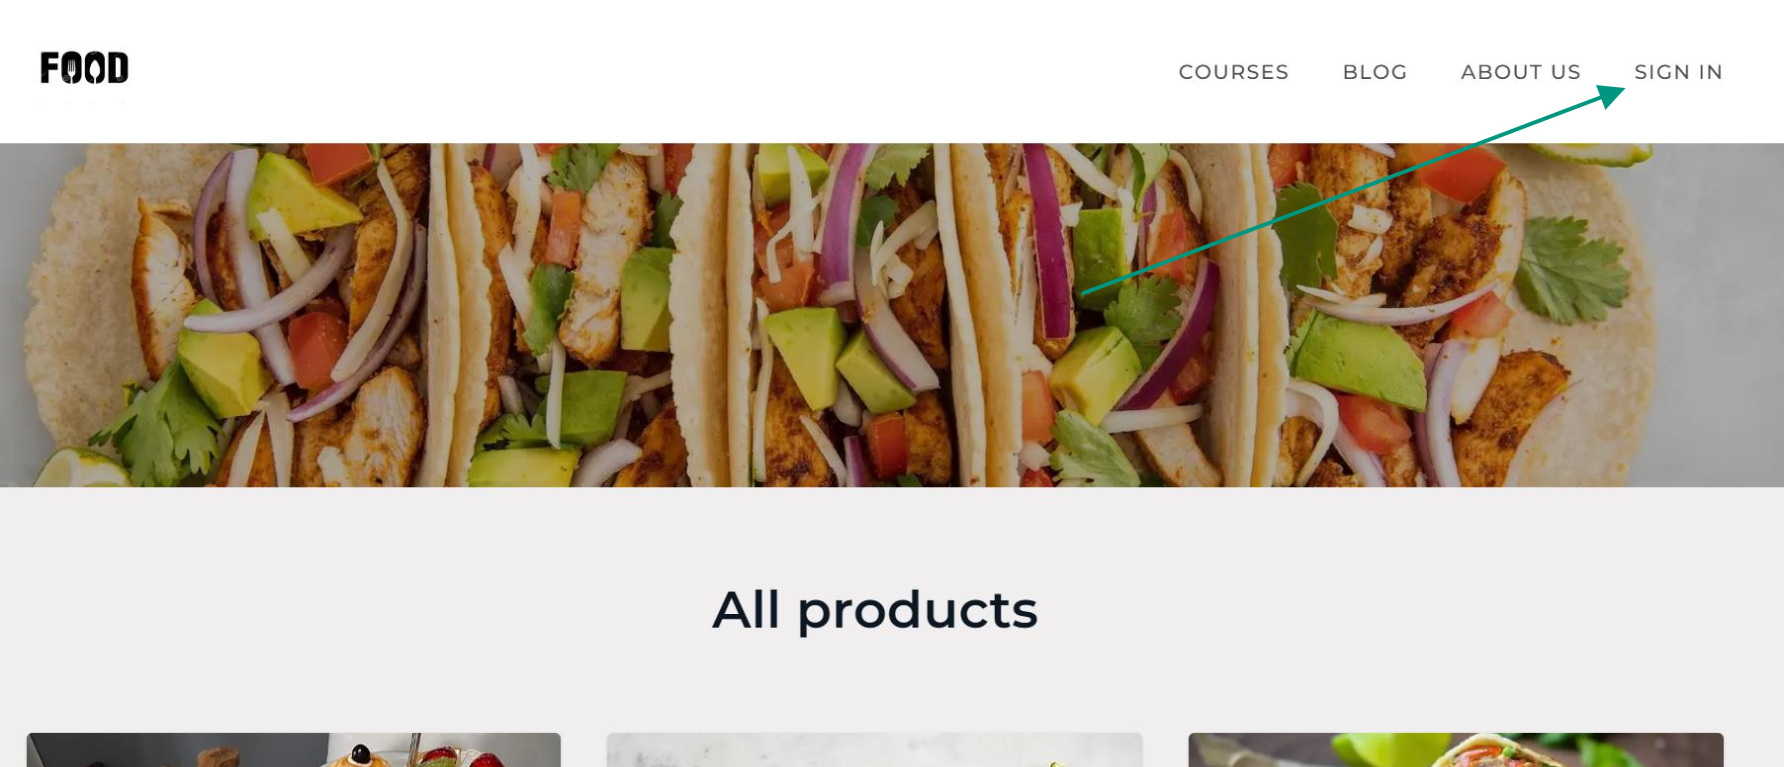Screen dimensions: 1784x767
Task: Click the letter D in the FOOD logo
Action: tap(118, 68)
